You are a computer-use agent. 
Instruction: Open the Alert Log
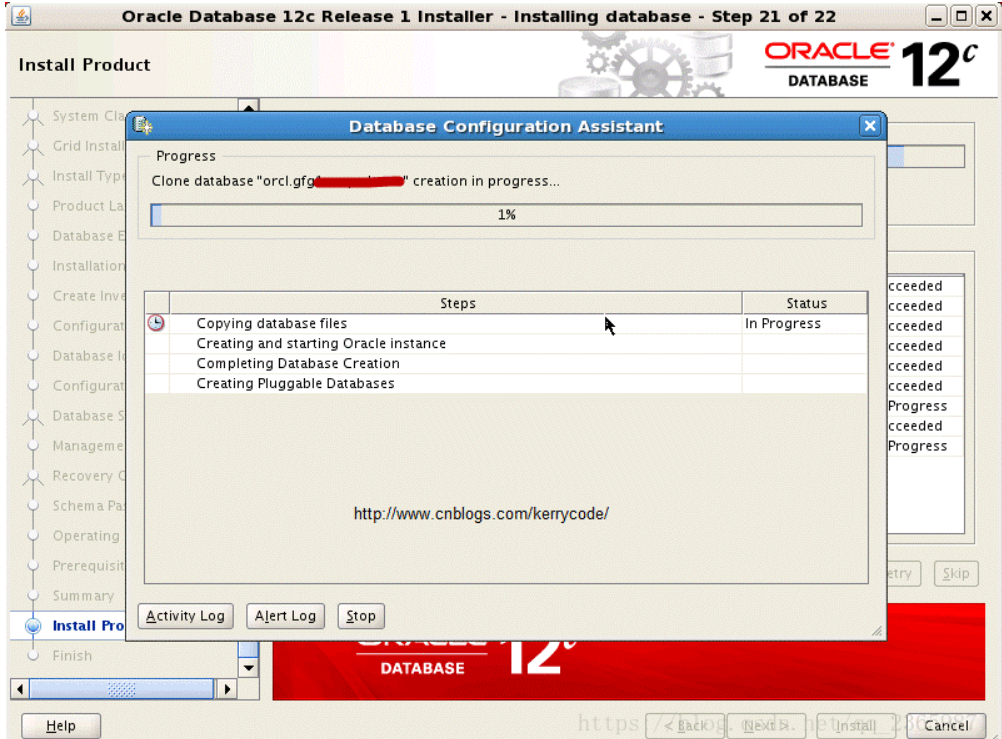[x=285, y=616]
